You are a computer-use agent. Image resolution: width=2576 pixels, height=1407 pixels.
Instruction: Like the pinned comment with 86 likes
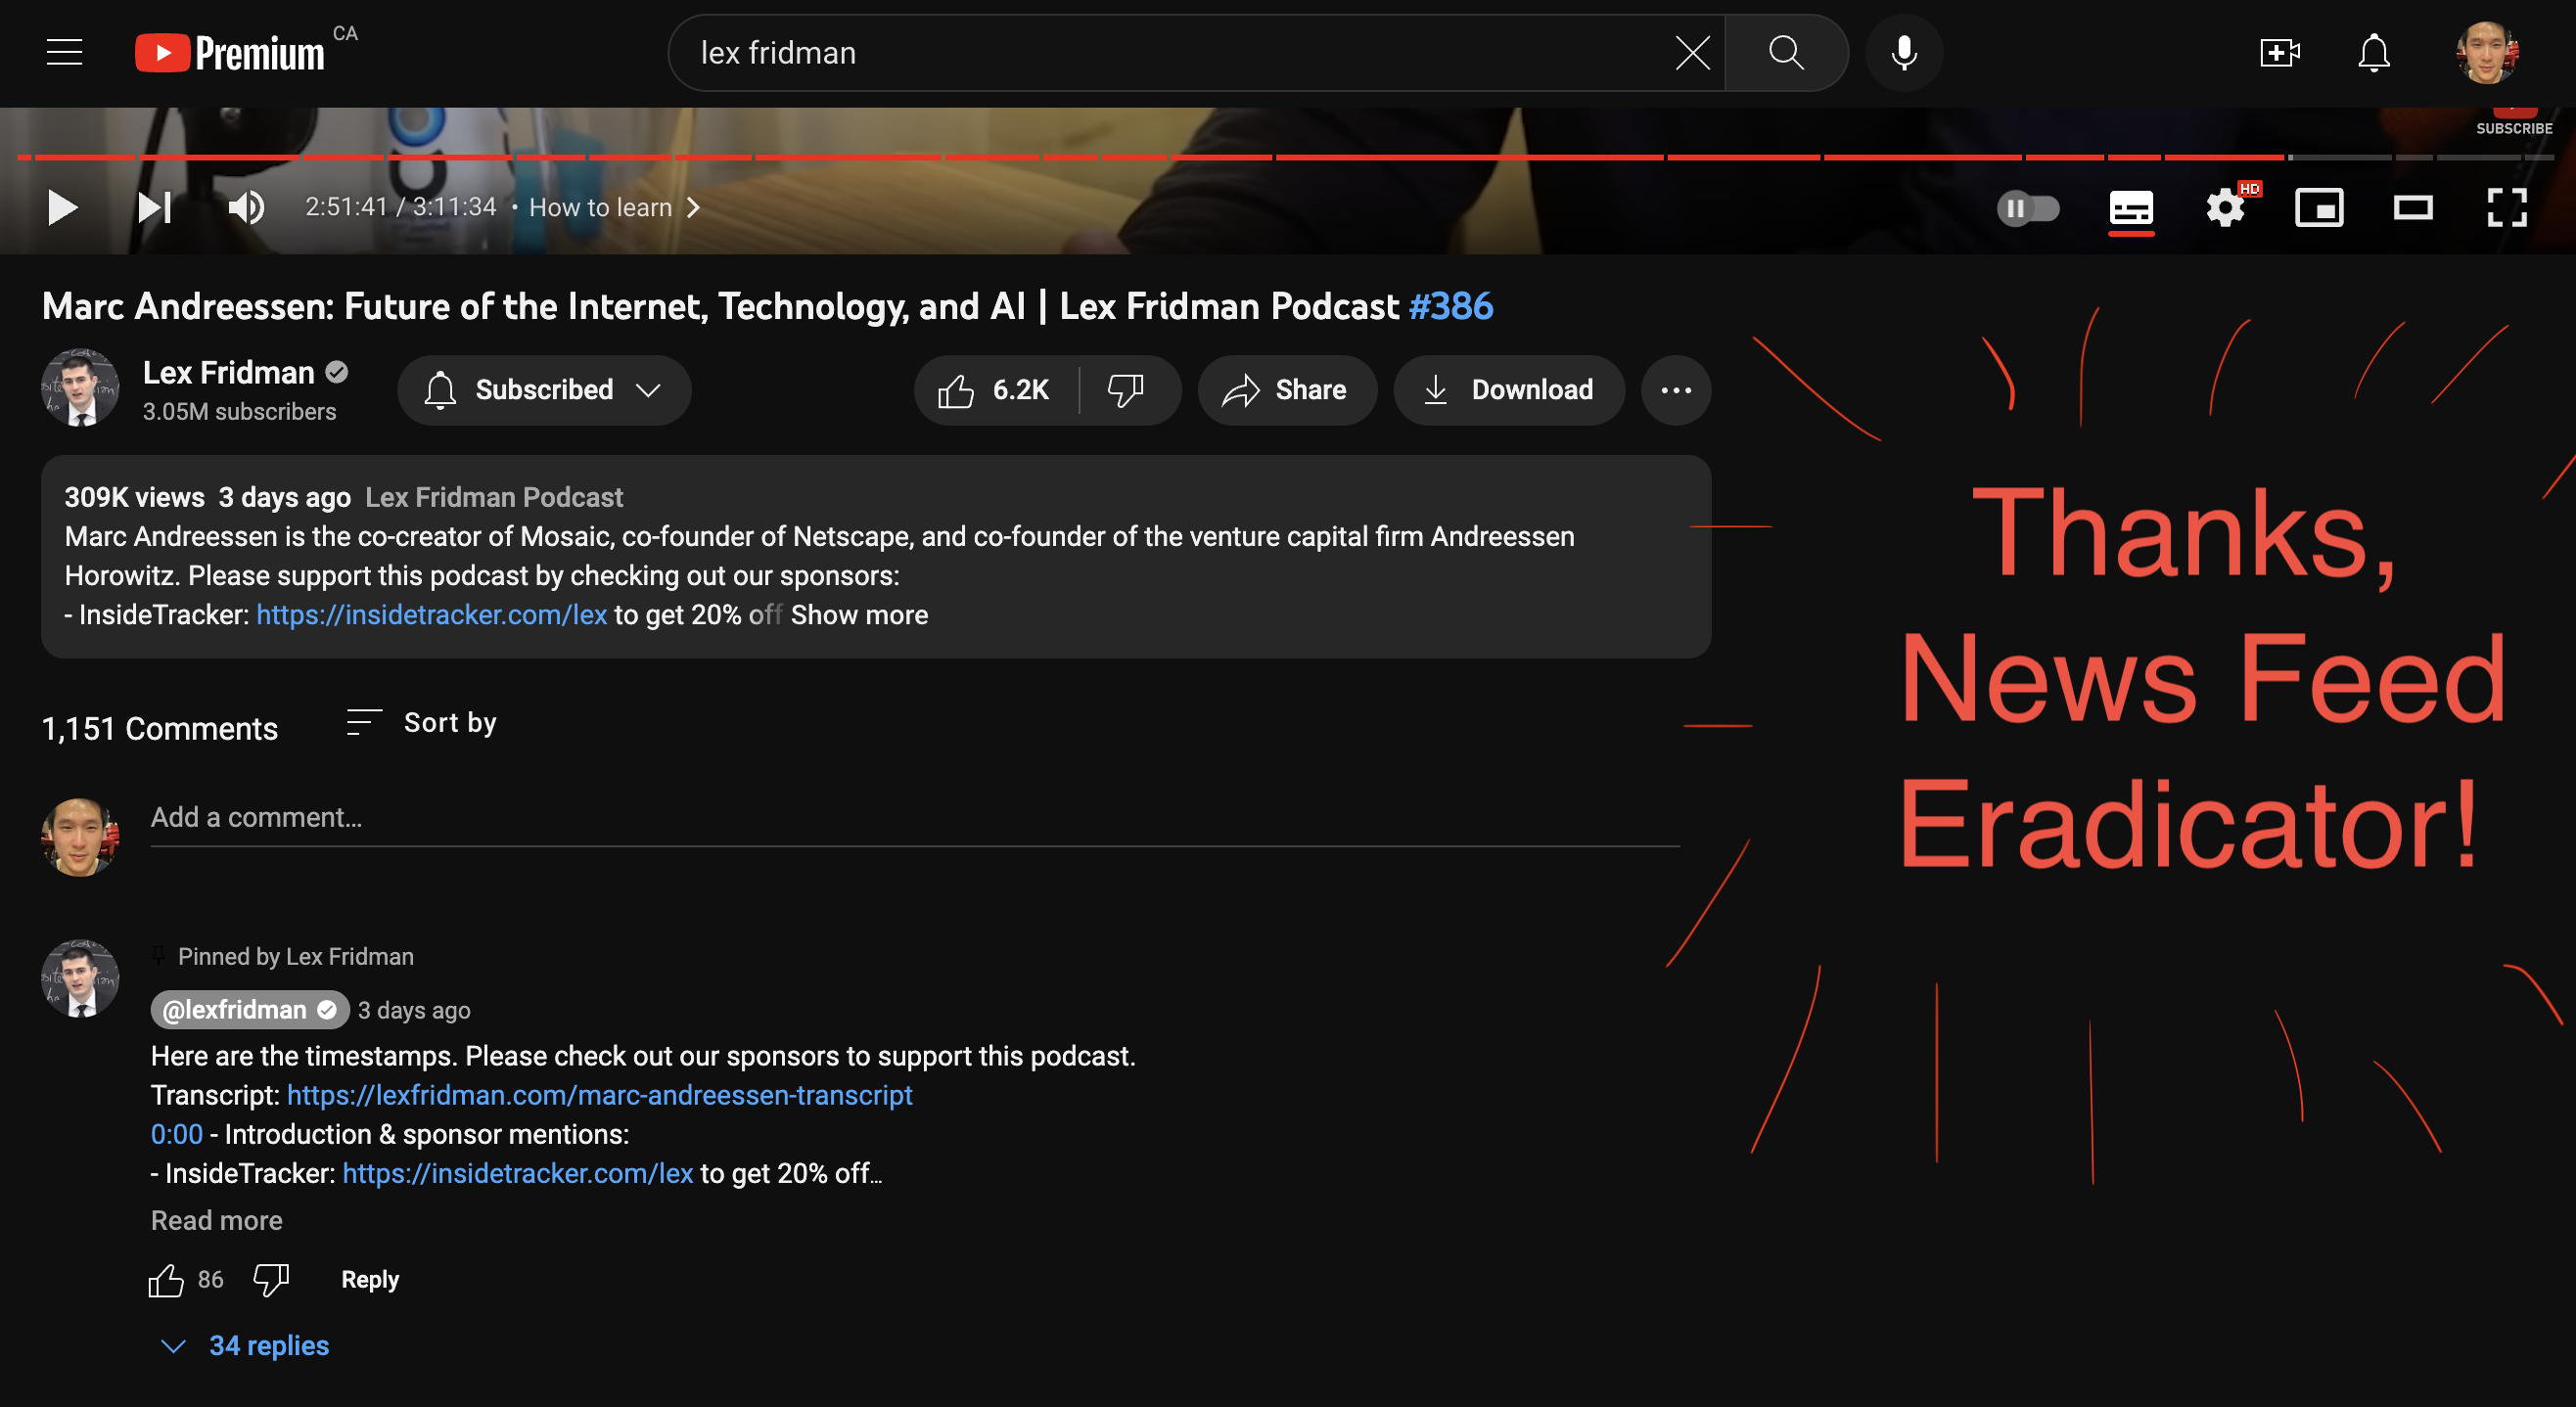(166, 1280)
